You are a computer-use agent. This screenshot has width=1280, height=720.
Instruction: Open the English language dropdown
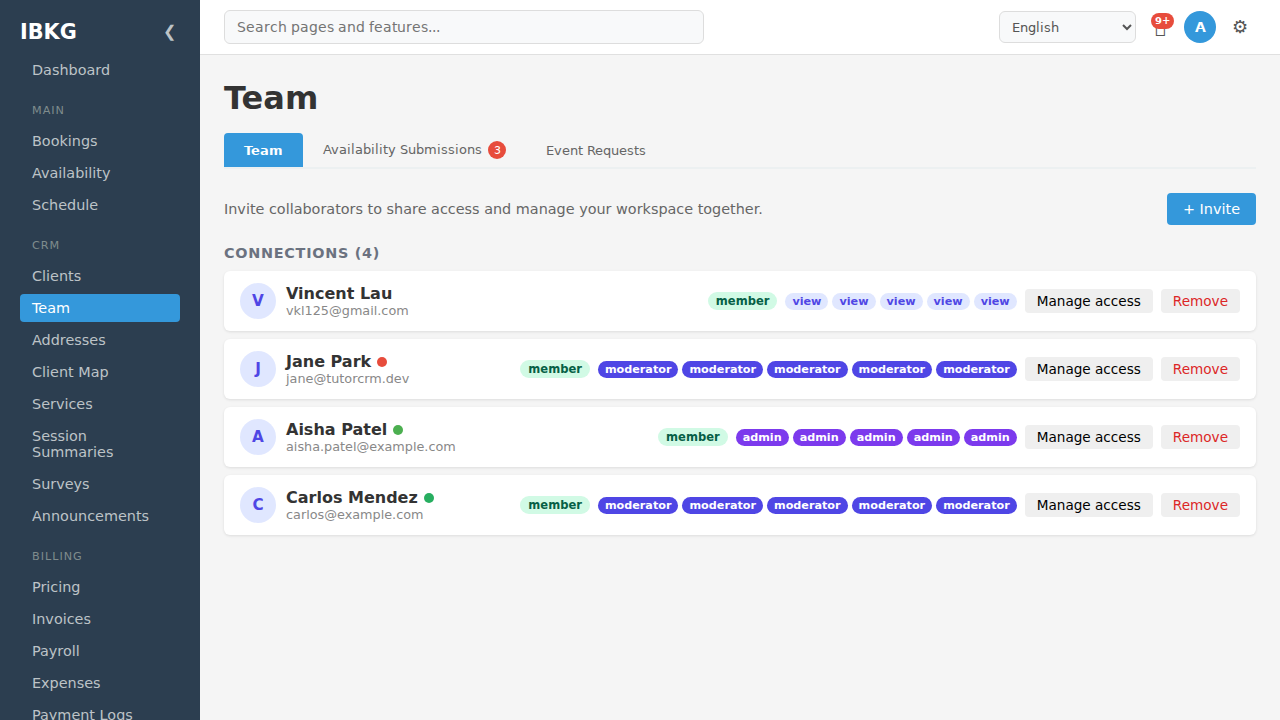[x=1067, y=27]
